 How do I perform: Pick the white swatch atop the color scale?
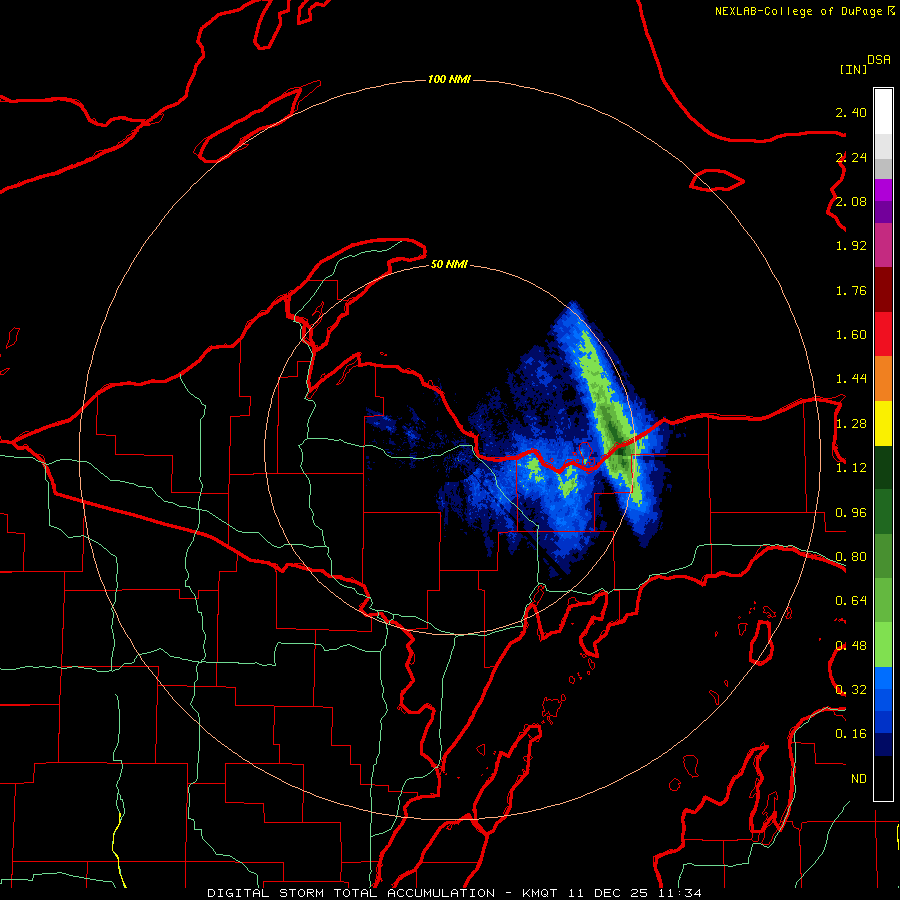883,112
